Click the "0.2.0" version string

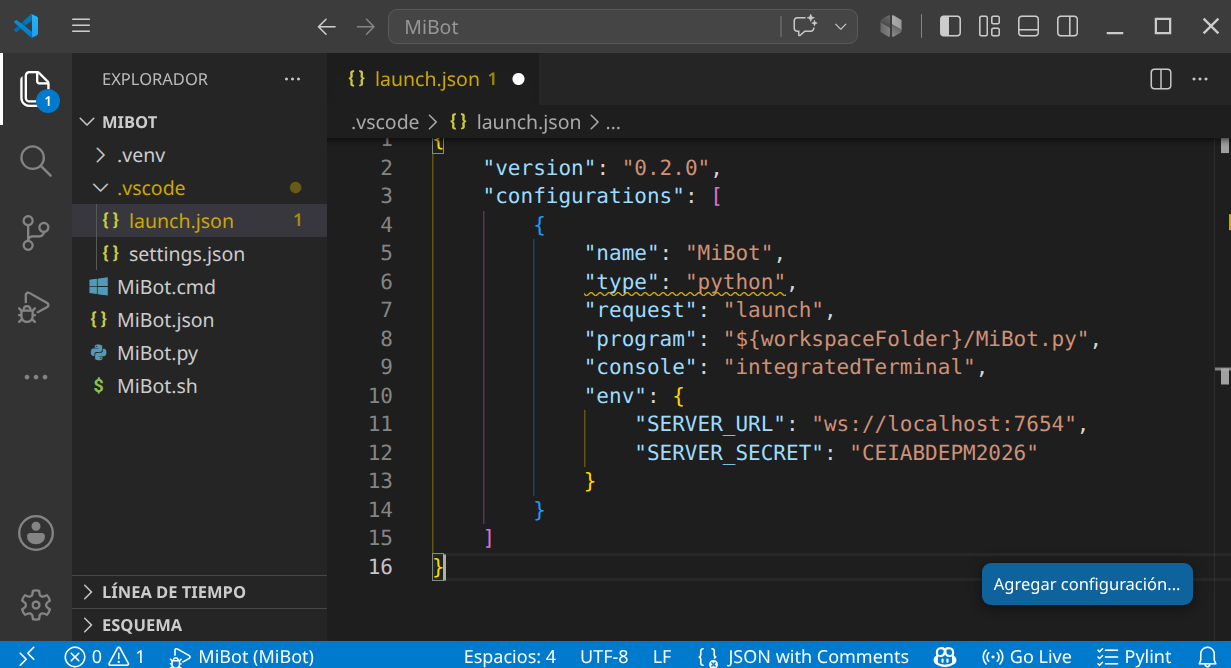point(666,168)
